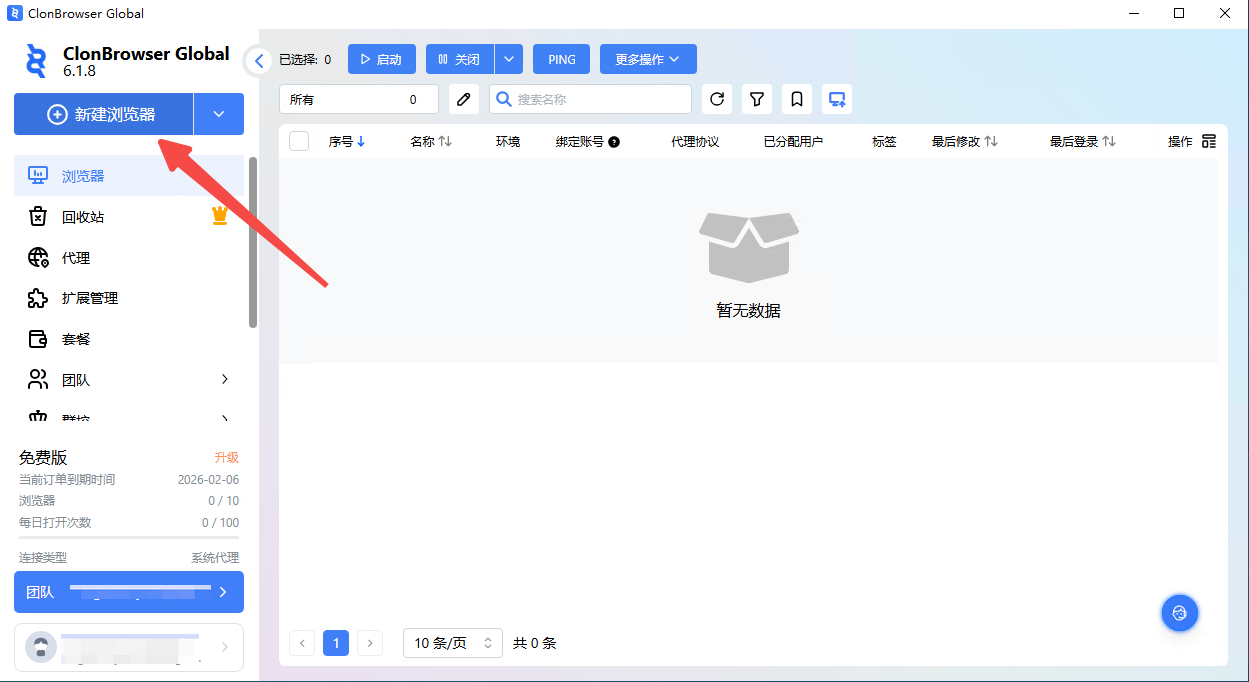Toggle the select-all checkbox in table header
Screen dimensions: 1249x682
point(299,141)
